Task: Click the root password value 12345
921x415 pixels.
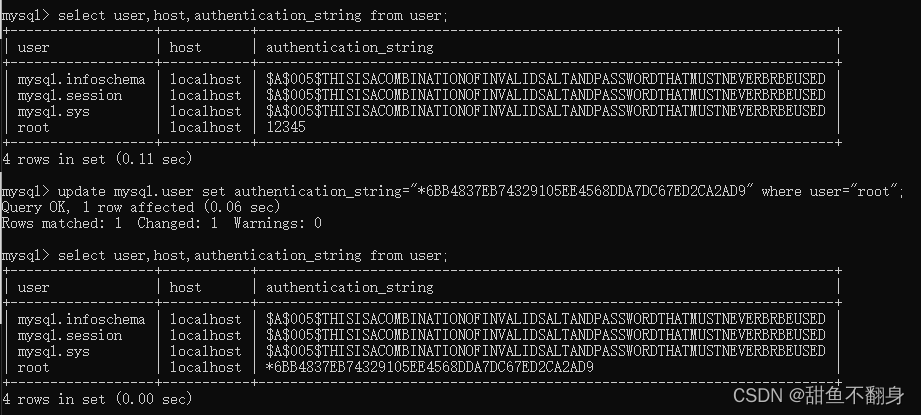Action: pyautogui.click(x=285, y=127)
